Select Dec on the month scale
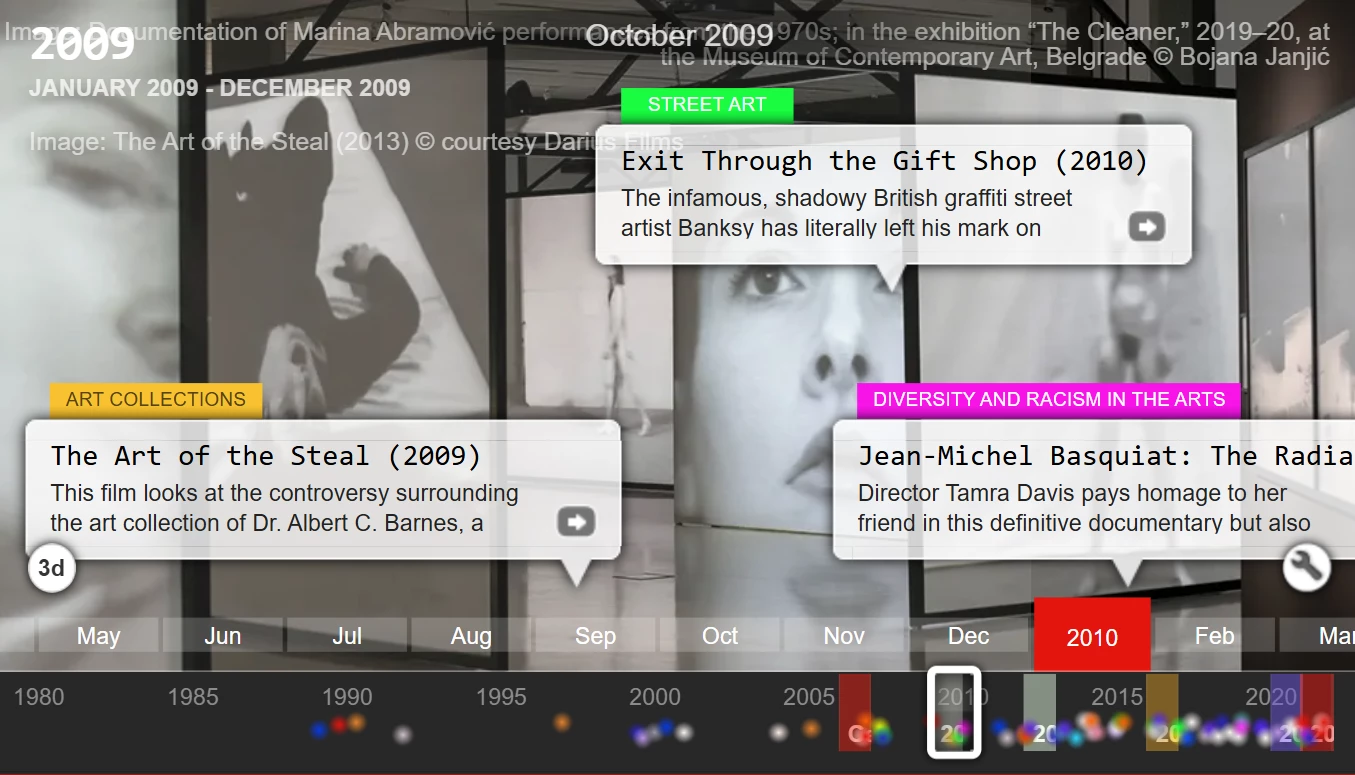 pyautogui.click(x=968, y=636)
